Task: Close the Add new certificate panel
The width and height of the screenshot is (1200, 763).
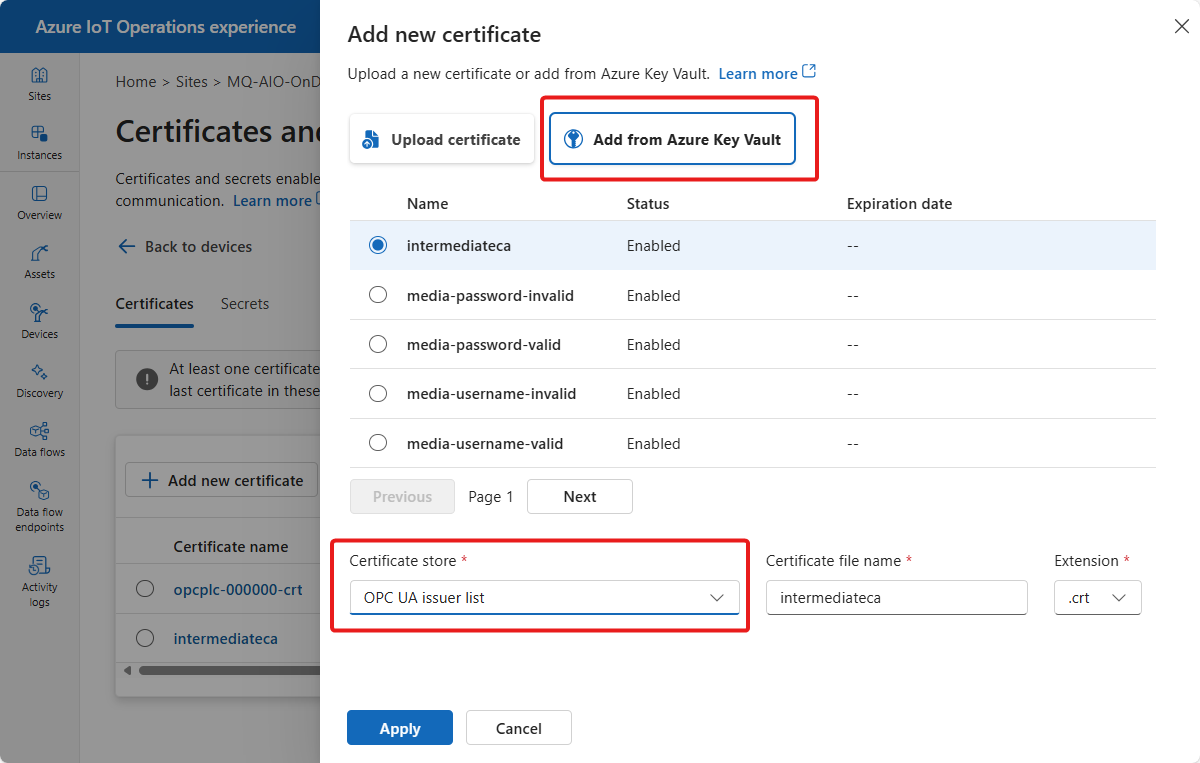Action: tap(1181, 27)
